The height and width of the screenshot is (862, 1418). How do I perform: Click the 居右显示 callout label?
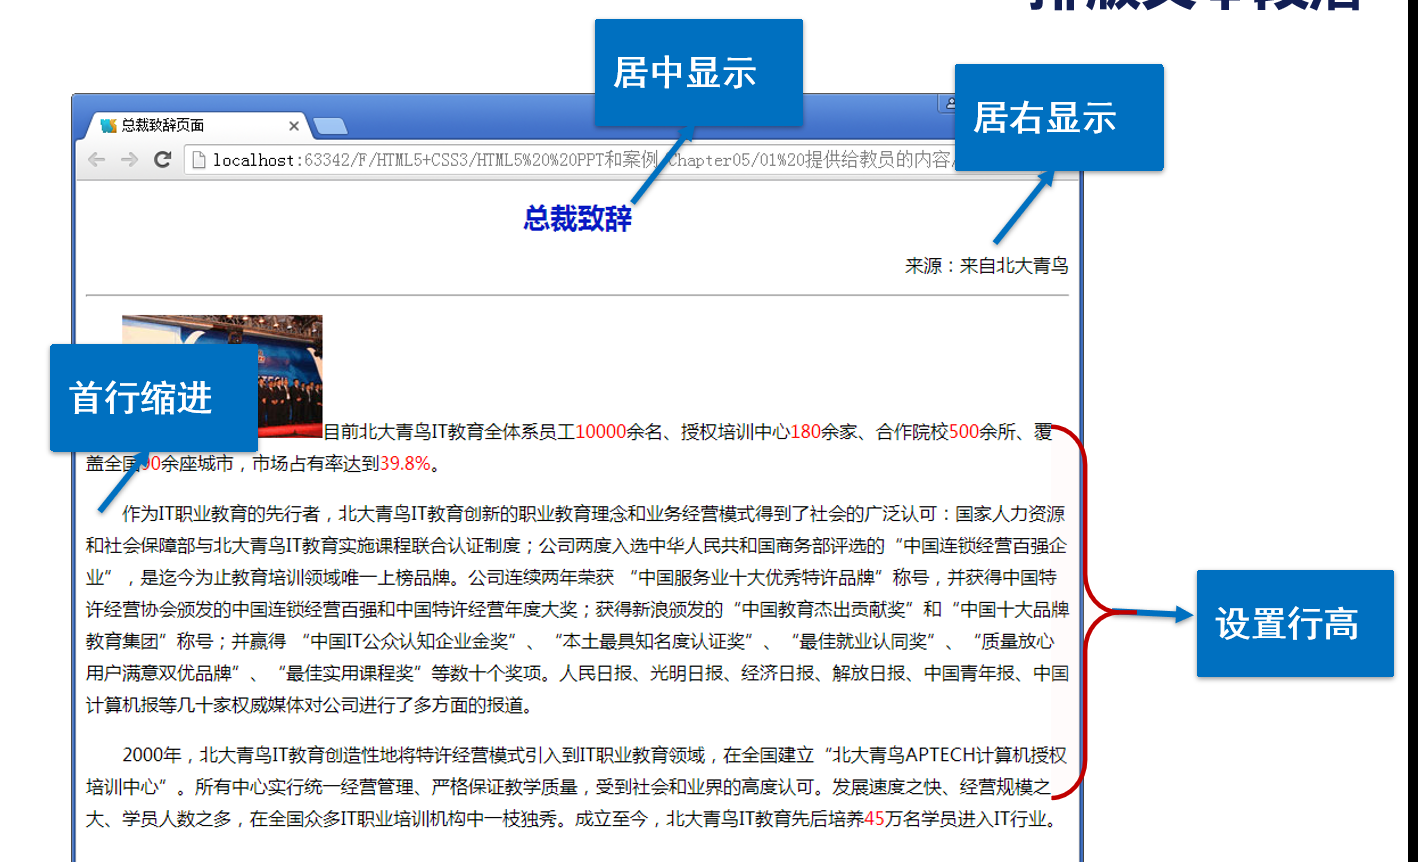1059,118
